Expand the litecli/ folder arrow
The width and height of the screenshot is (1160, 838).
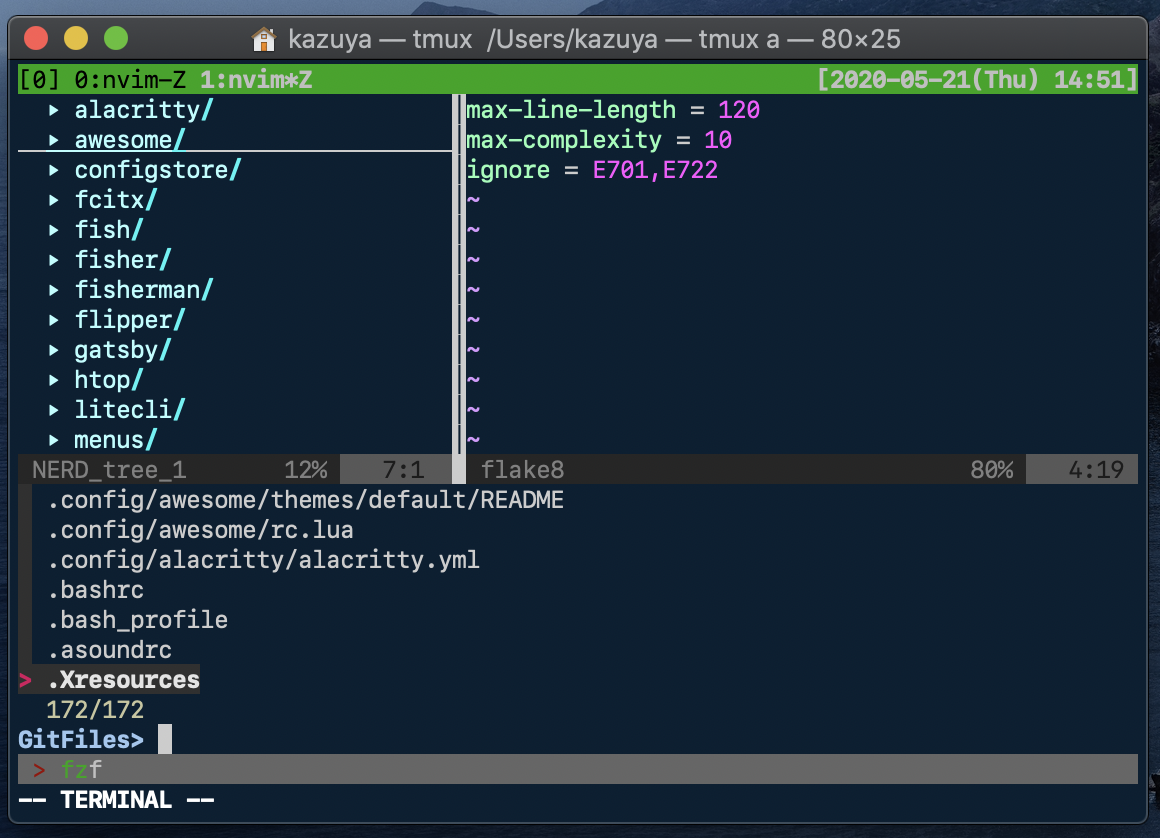[x=53, y=410]
